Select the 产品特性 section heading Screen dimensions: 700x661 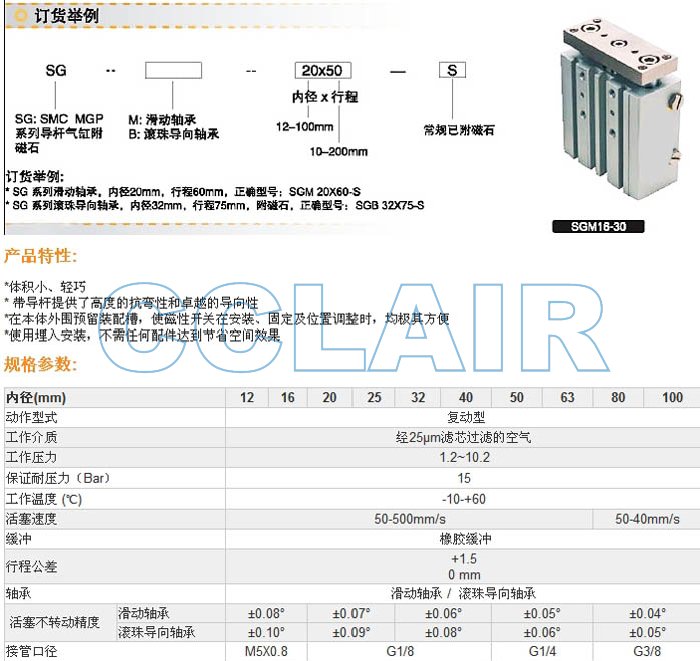[x=40, y=256]
